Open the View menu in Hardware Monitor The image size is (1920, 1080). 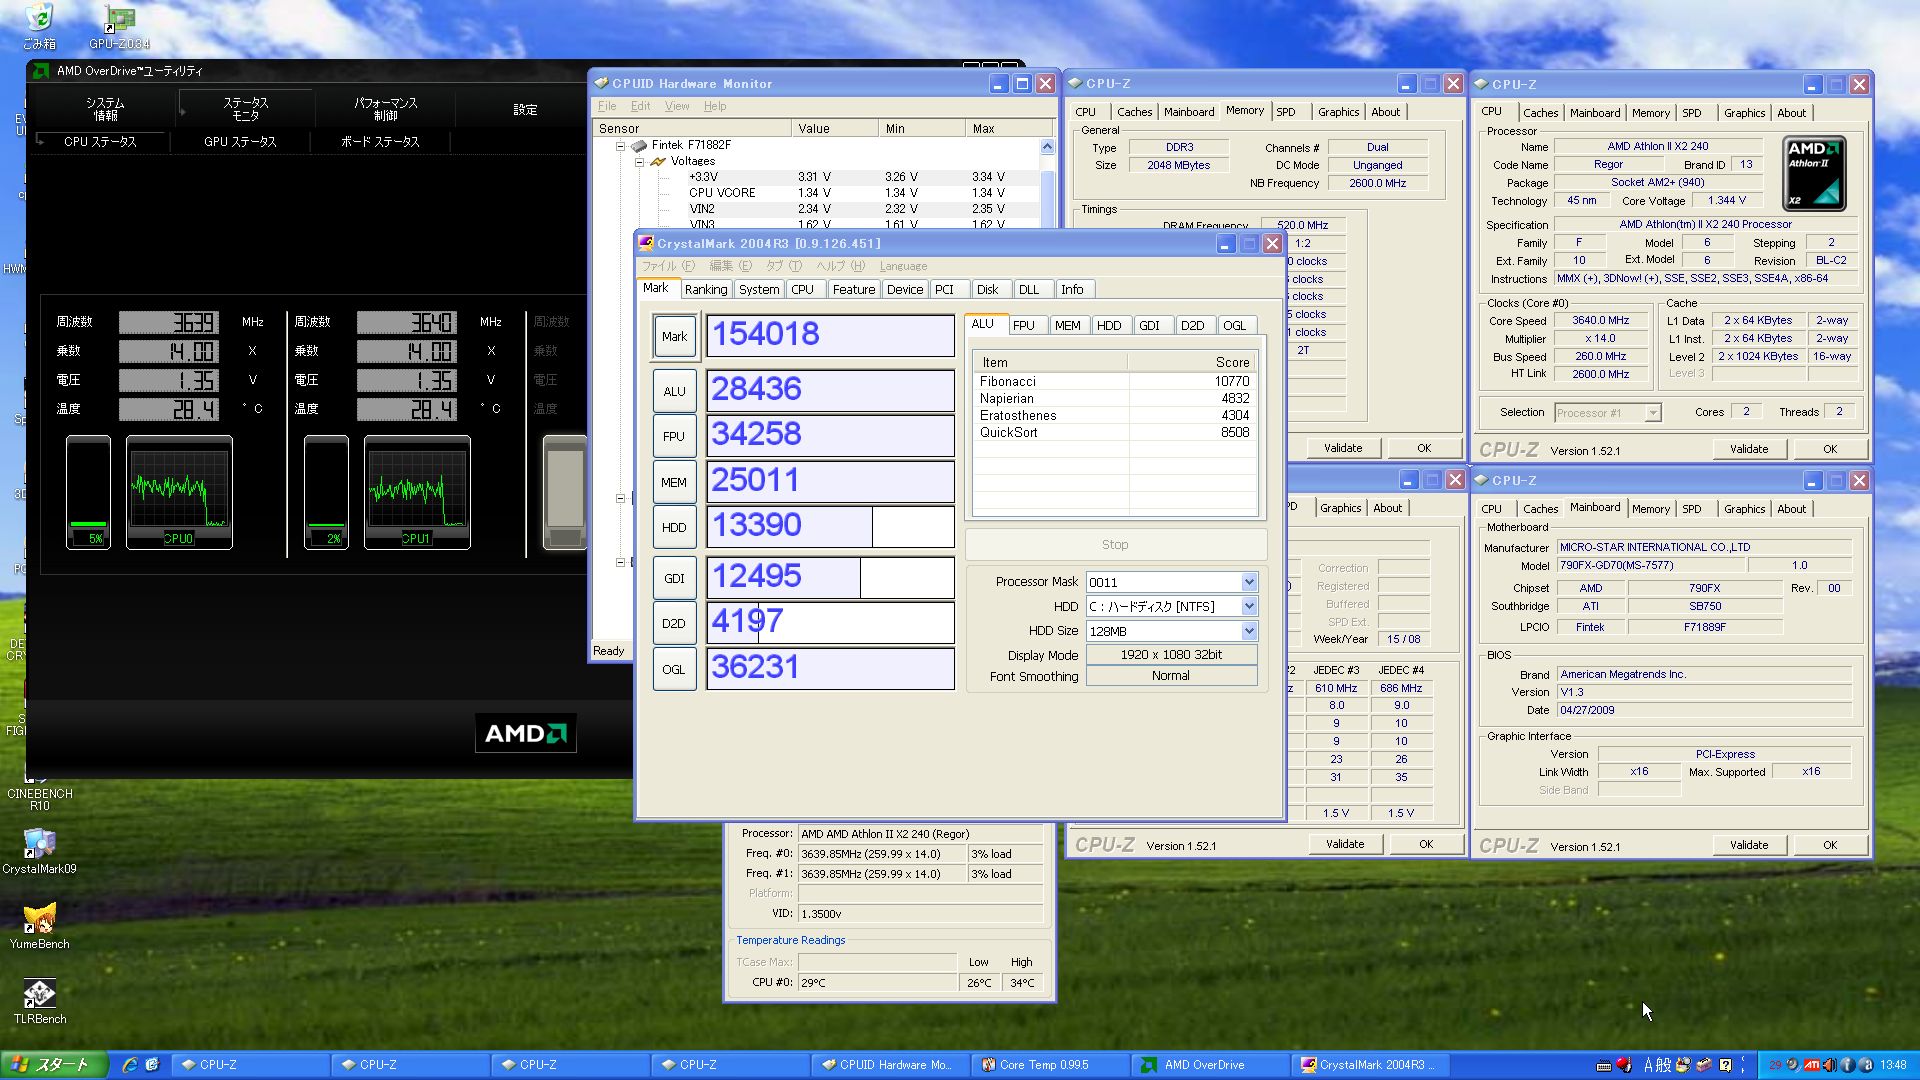click(x=677, y=106)
